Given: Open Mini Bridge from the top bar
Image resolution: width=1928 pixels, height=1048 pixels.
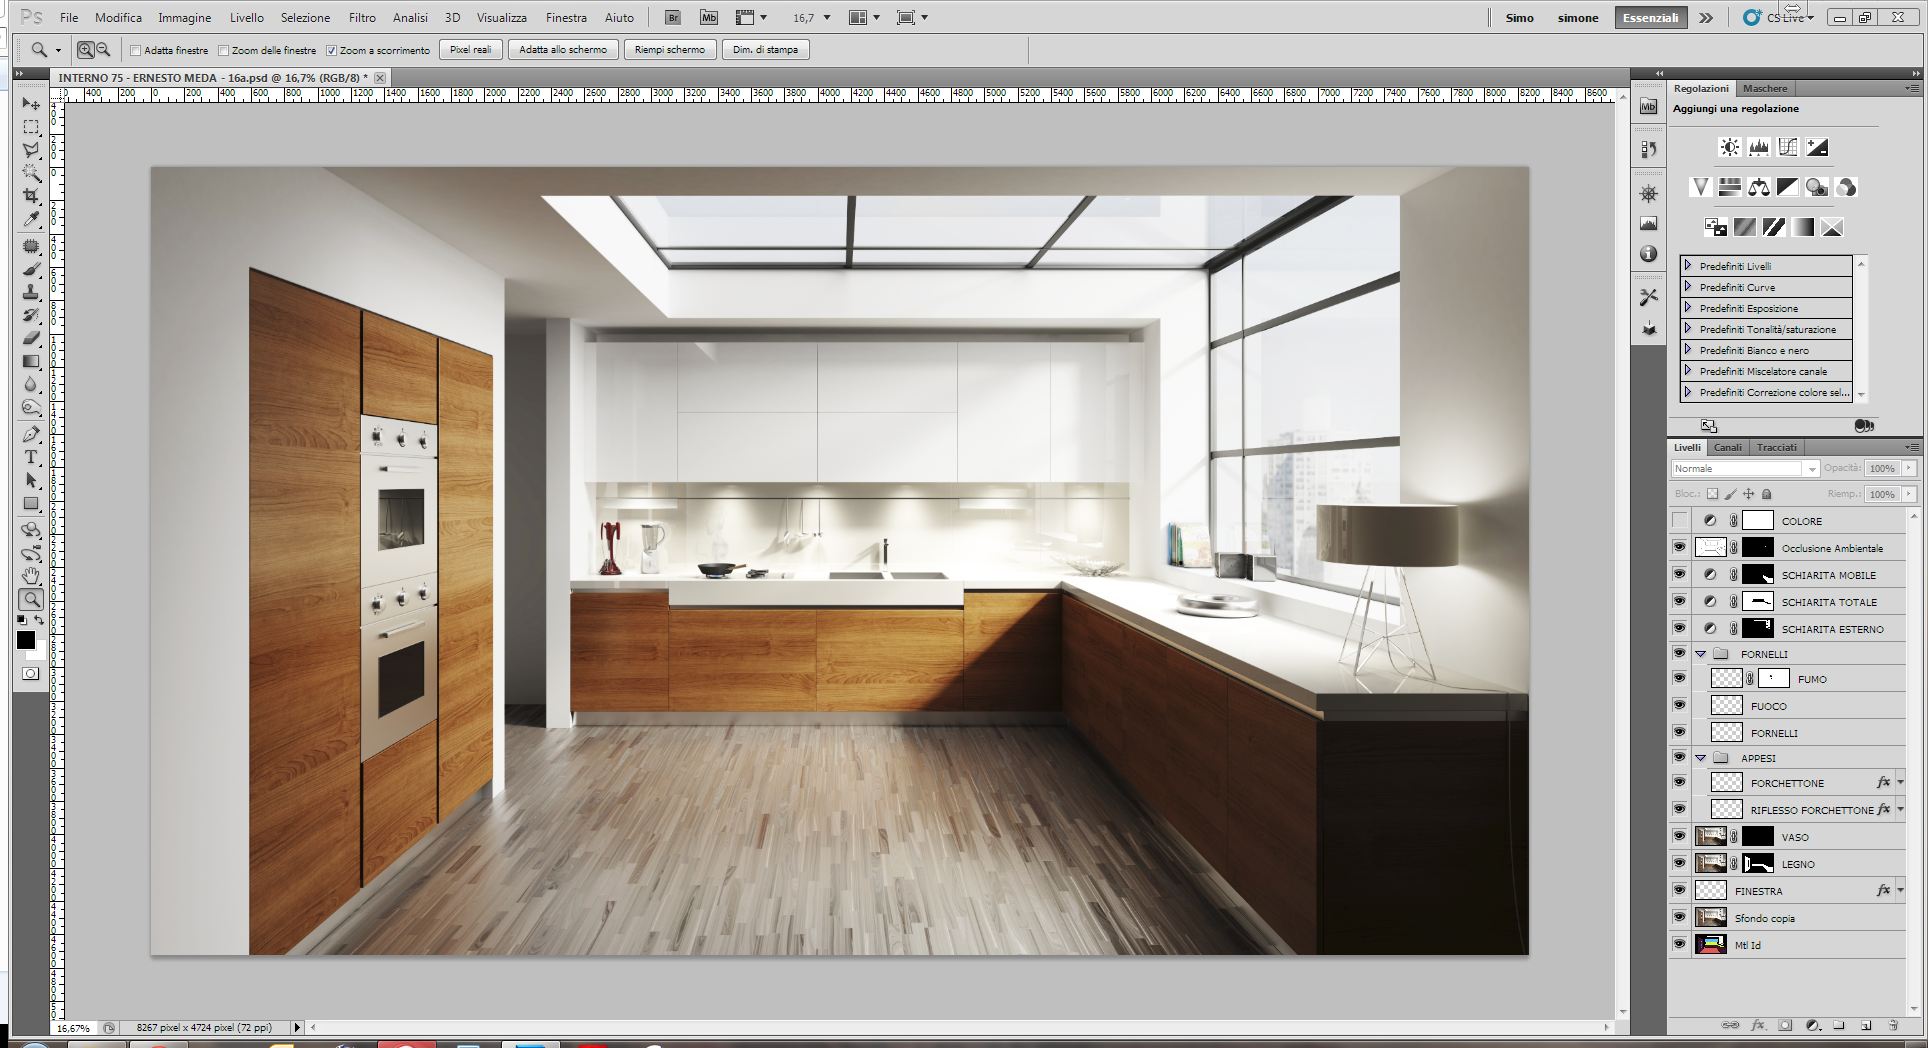Looking at the screenshot, I should click(709, 18).
